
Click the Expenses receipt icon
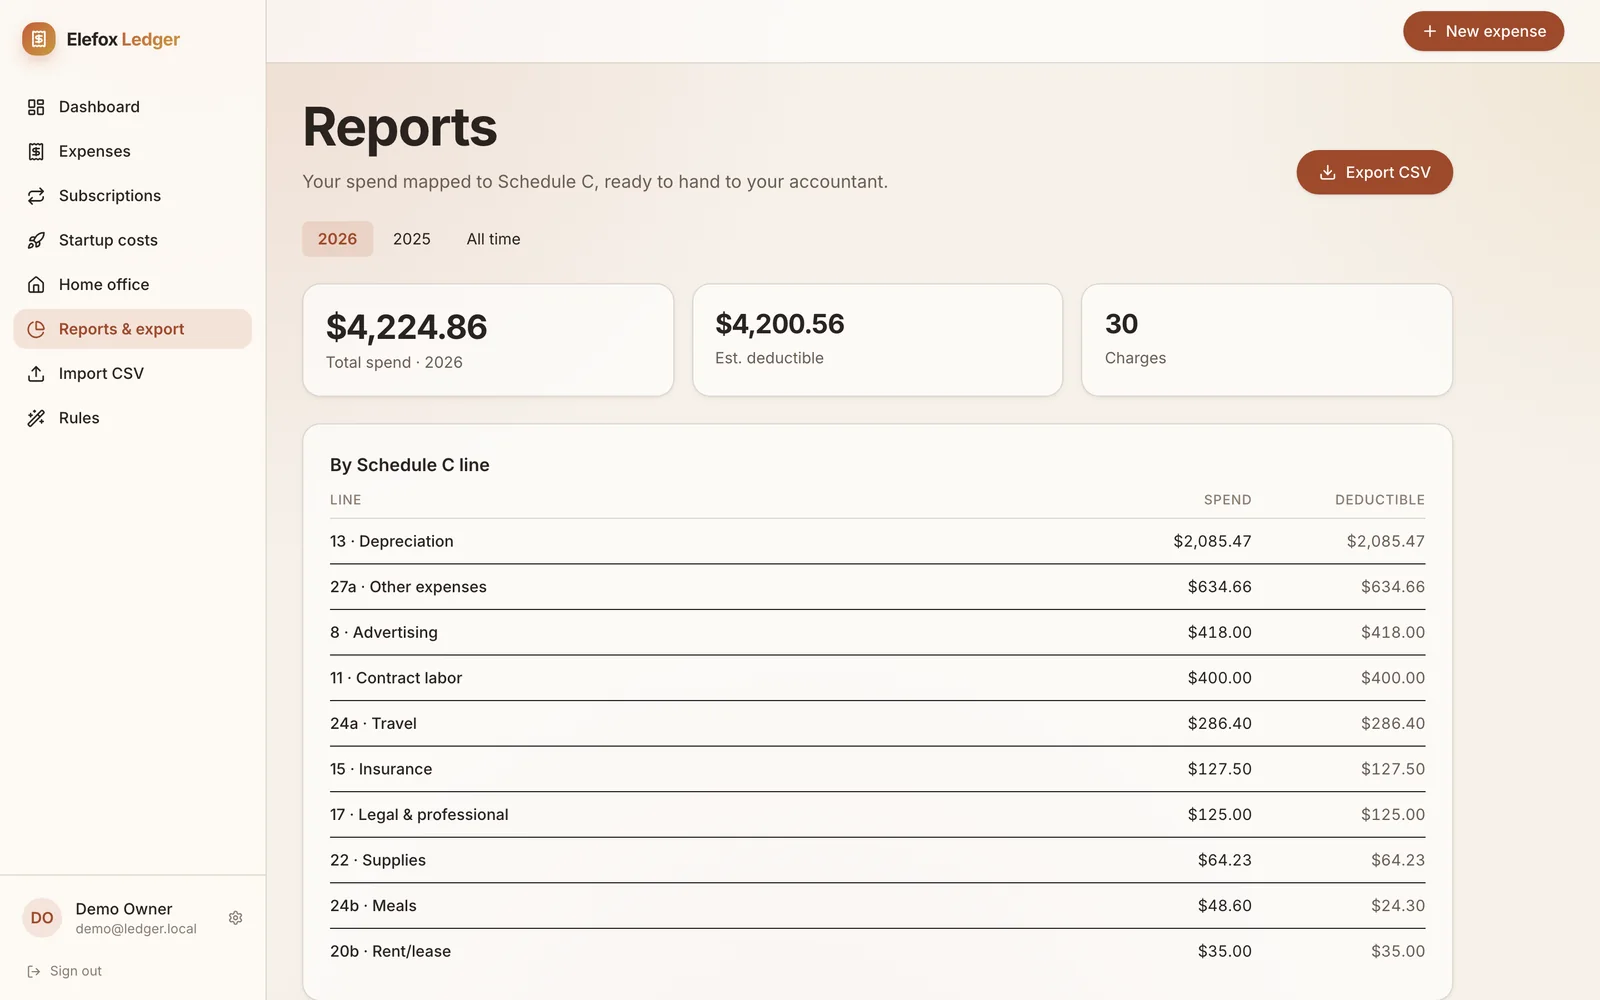(36, 151)
